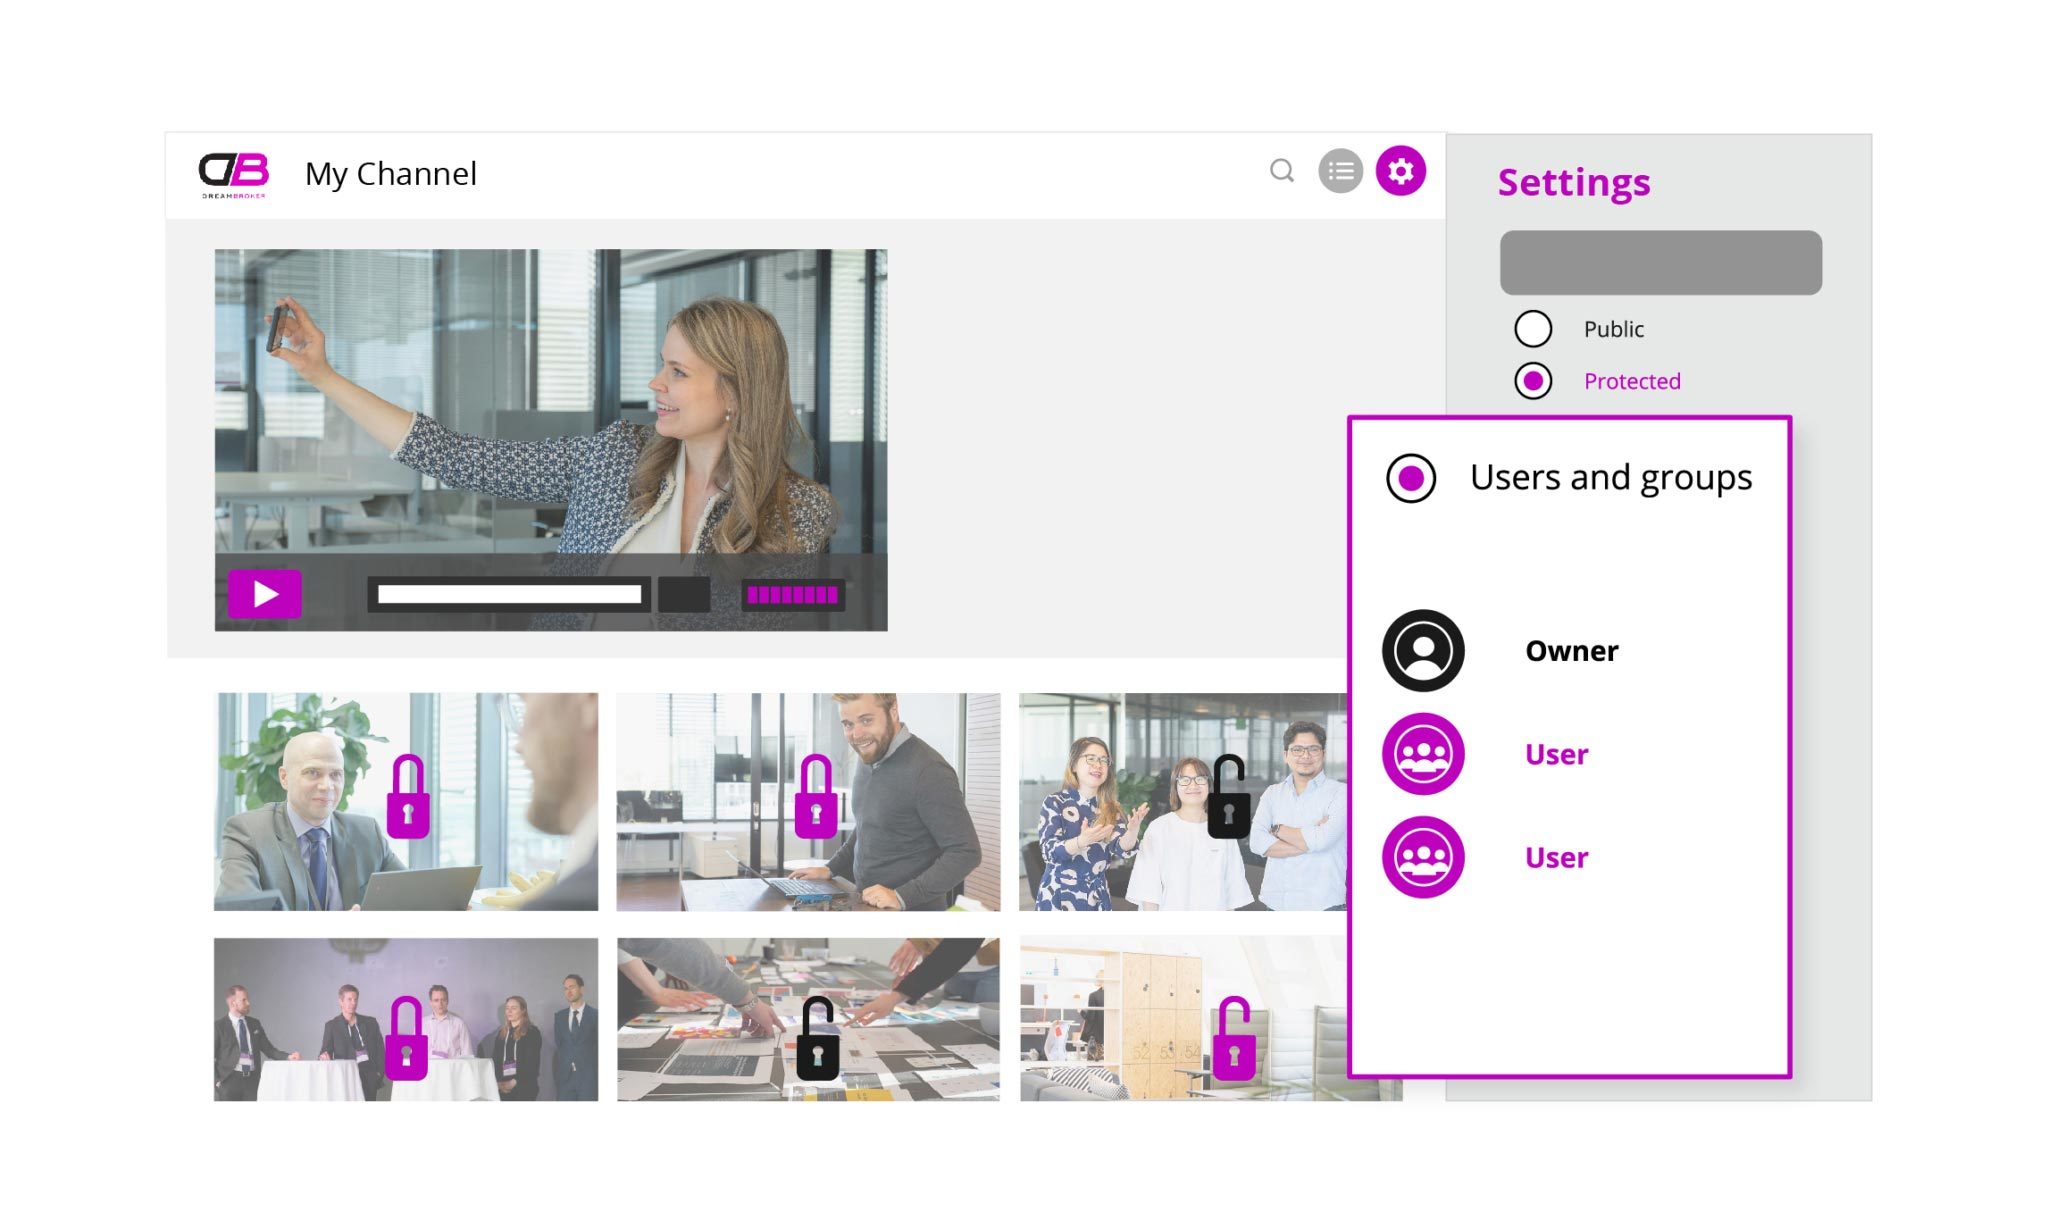Click the second User group icon
Screen dimensions: 2048x1229
1422,856
